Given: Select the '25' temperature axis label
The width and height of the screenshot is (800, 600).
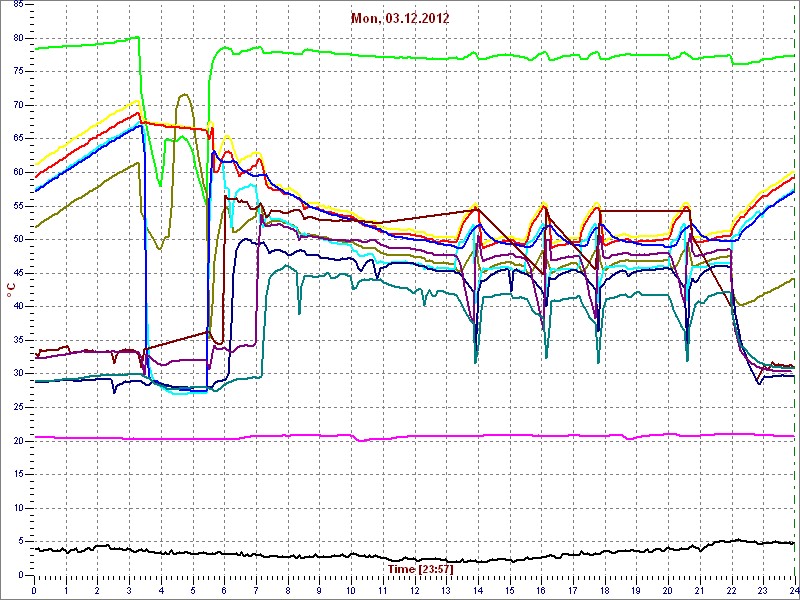Looking at the screenshot, I should pos(17,407).
